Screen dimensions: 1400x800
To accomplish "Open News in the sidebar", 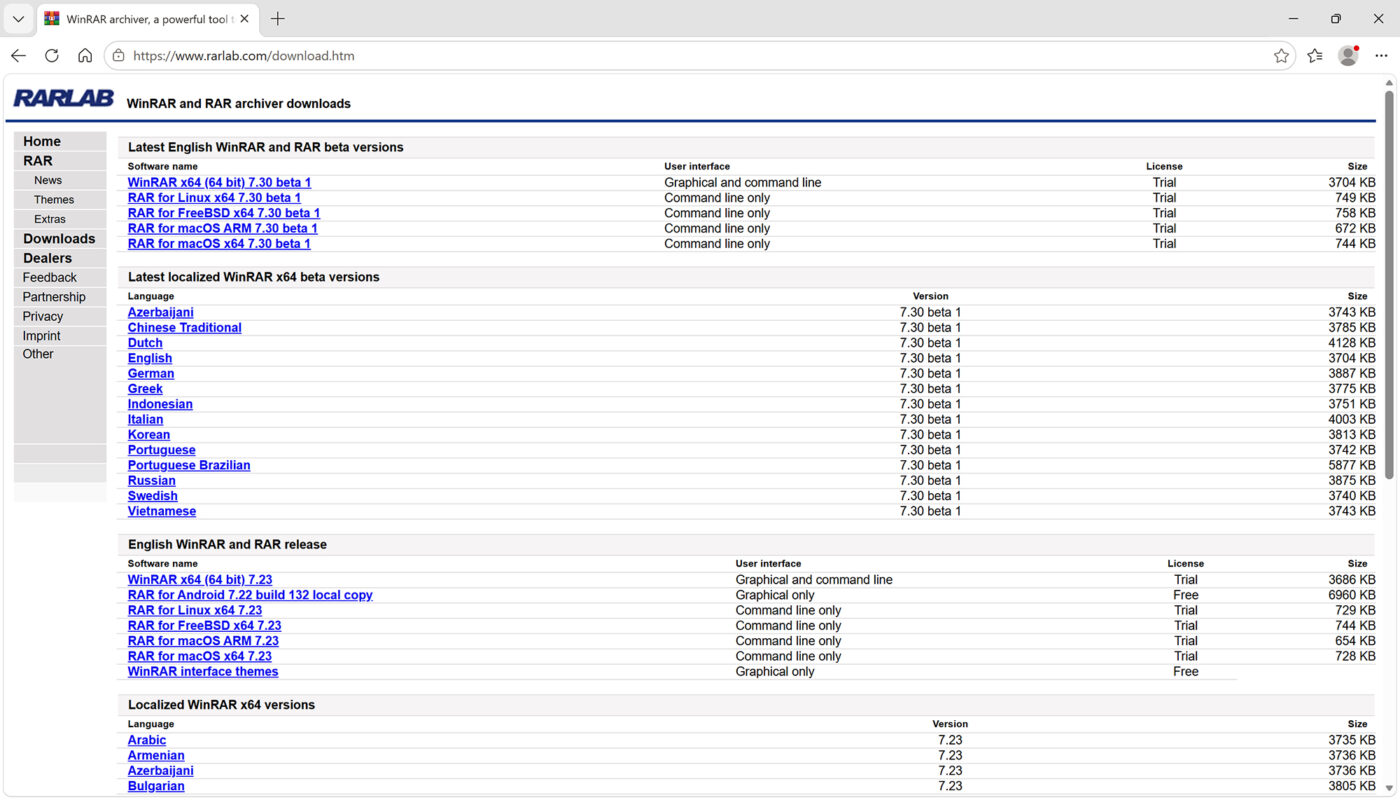I will [x=48, y=180].
